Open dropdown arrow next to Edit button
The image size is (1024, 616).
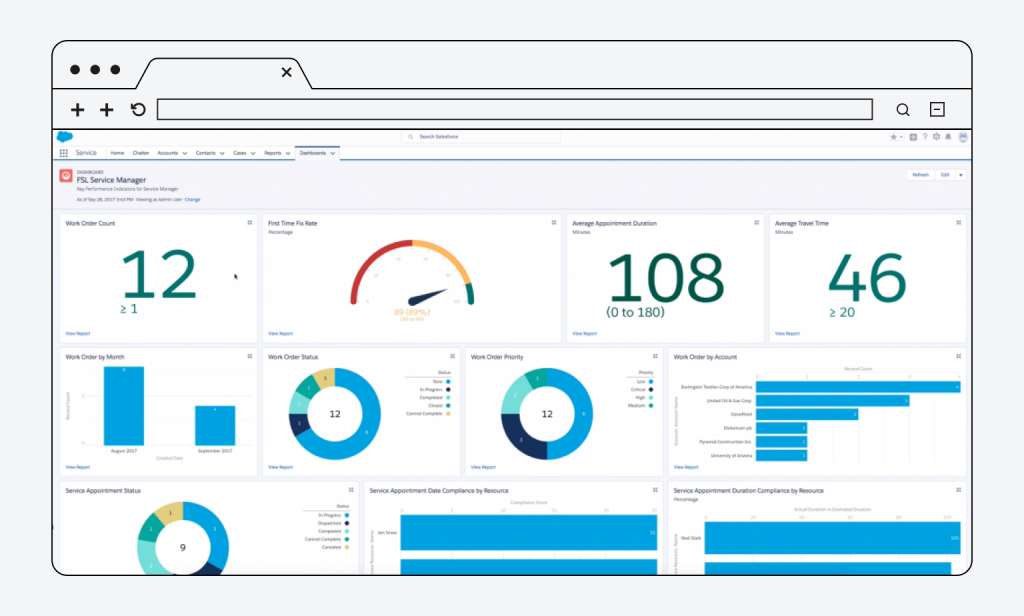(961, 175)
